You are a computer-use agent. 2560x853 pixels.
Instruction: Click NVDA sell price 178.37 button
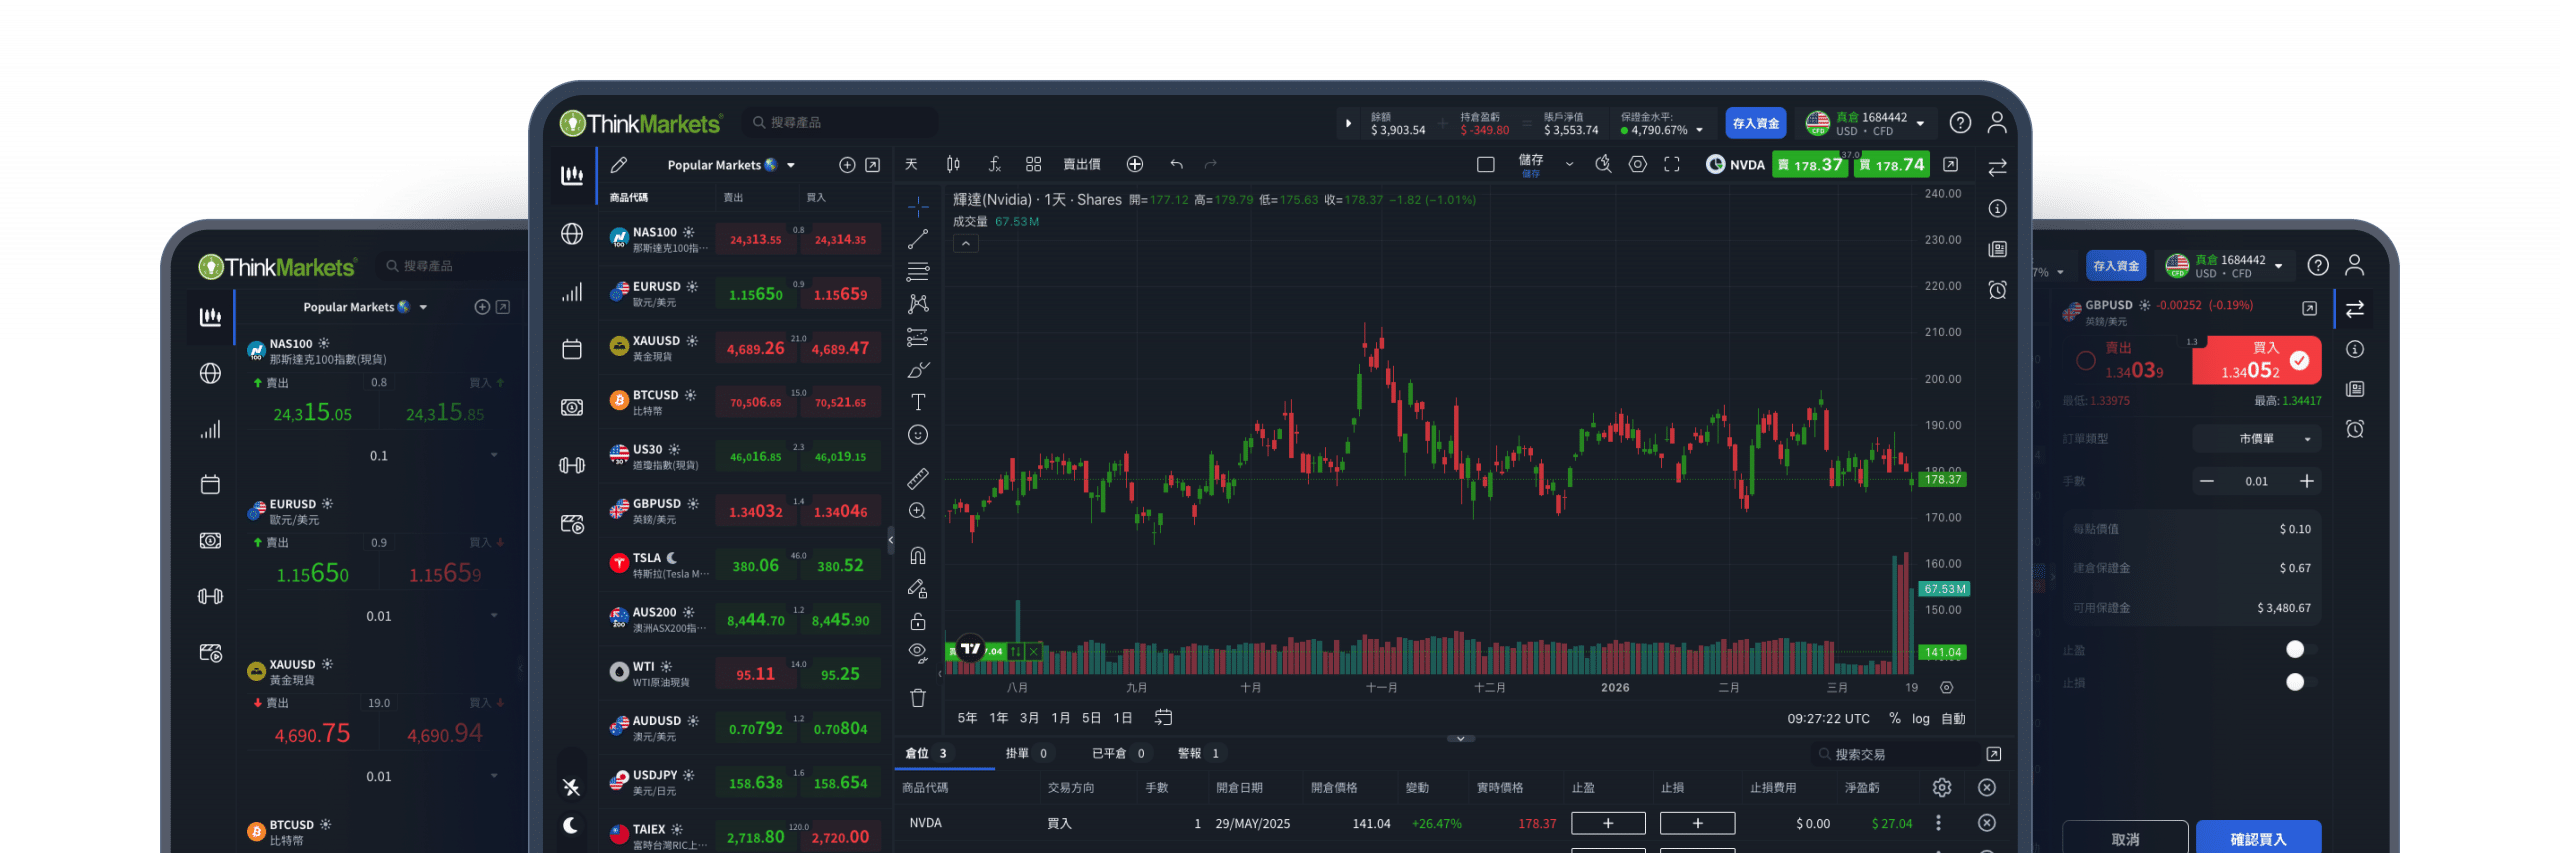coord(1809,165)
